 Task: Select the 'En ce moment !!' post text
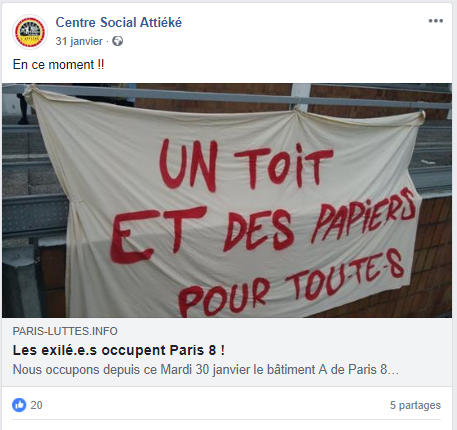click(x=58, y=65)
